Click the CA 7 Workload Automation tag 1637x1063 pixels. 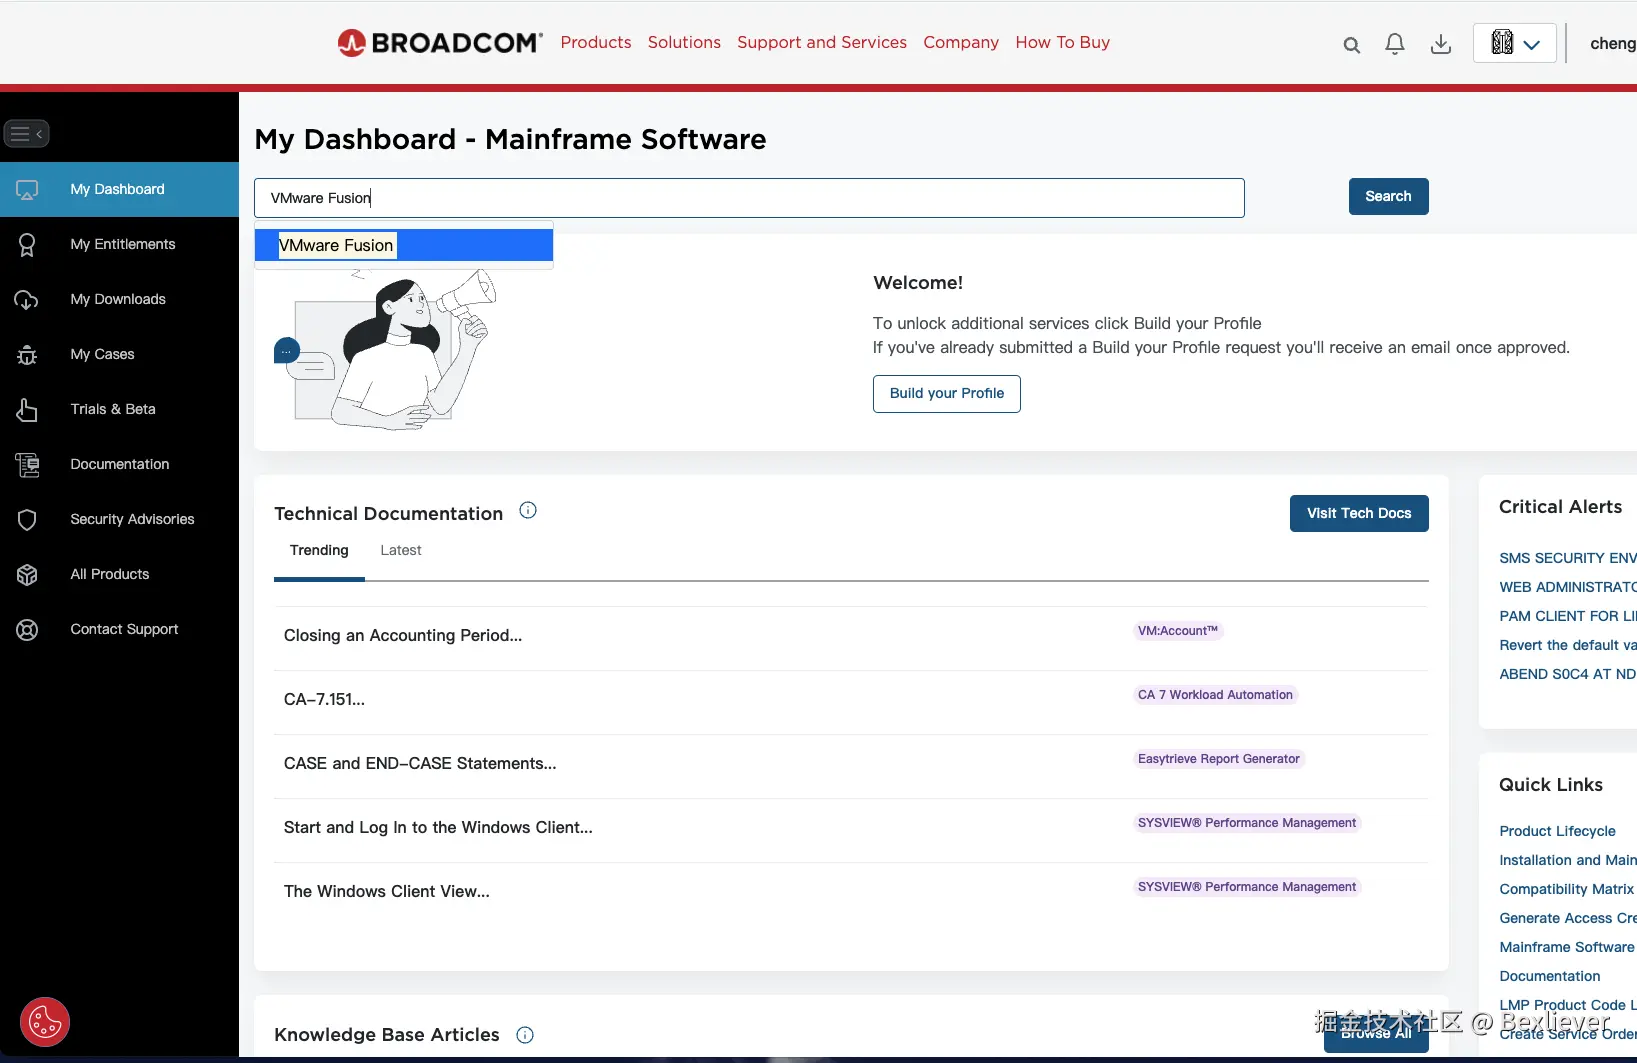[1215, 695]
